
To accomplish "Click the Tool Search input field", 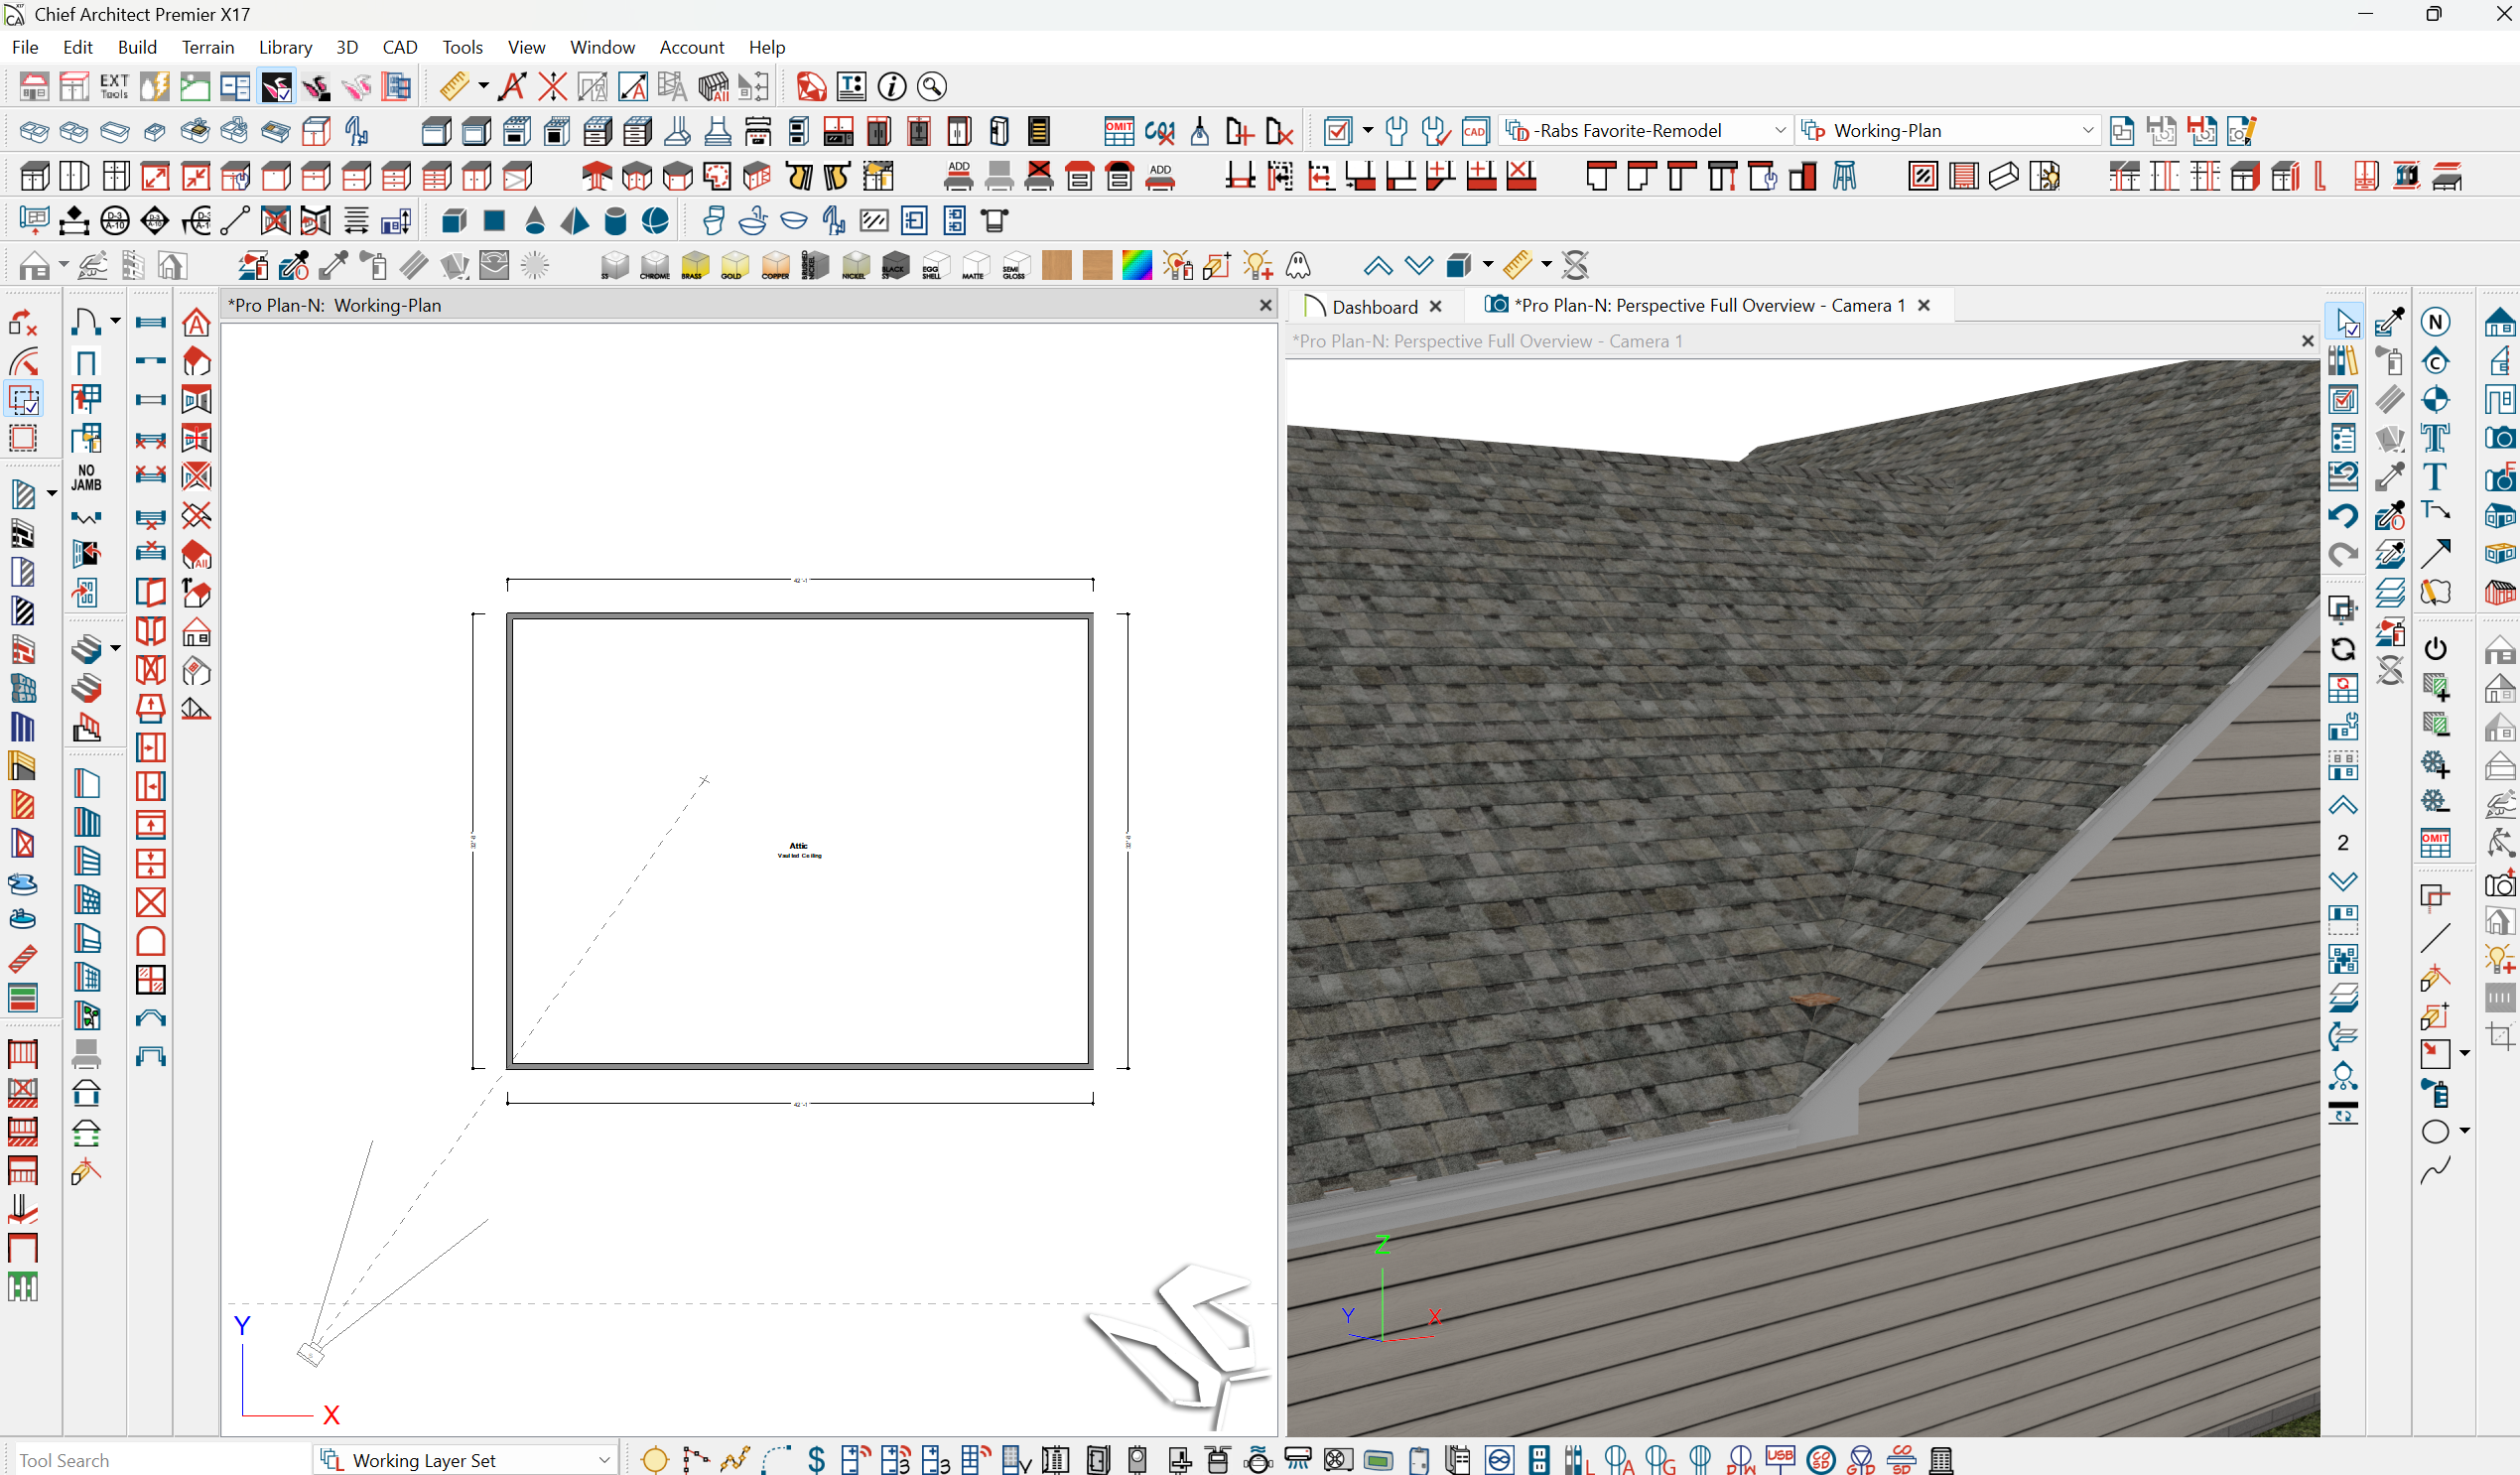I will [x=160, y=1460].
